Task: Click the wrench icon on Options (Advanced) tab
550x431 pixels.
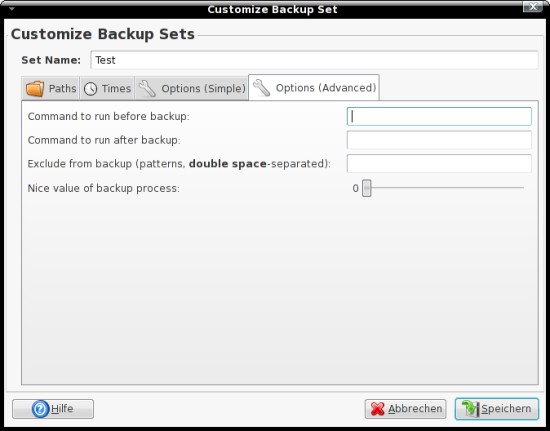Action: coord(262,88)
